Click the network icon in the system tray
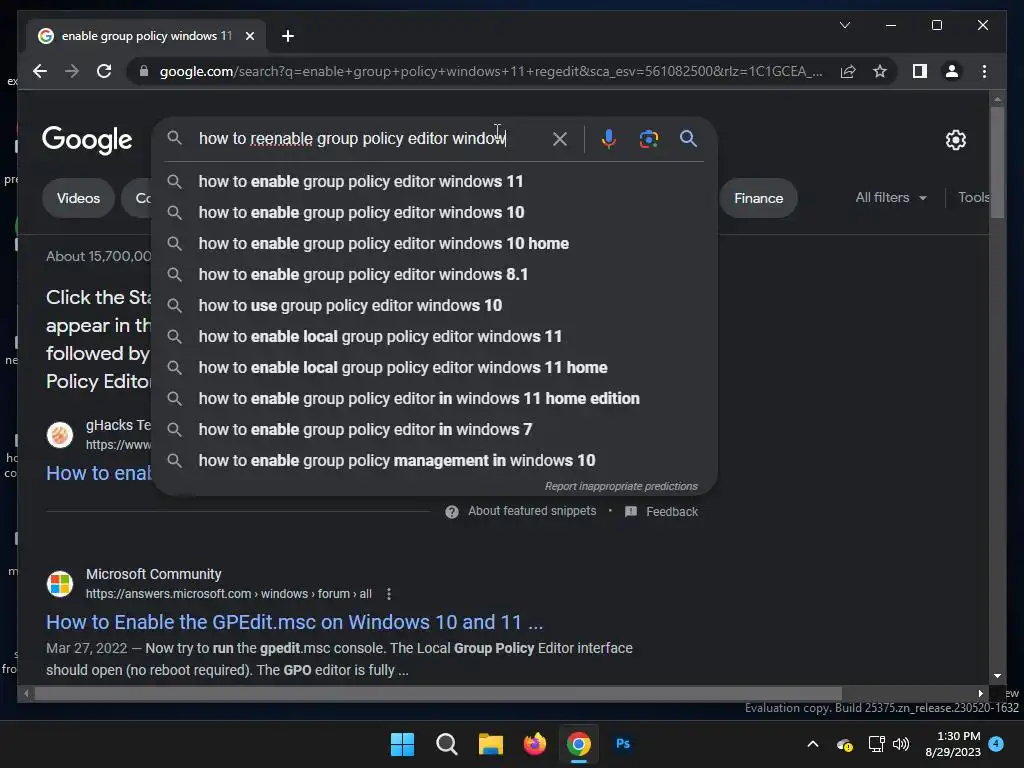Image resolution: width=1024 pixels, height=768 pixels. (x=876, y=744)
